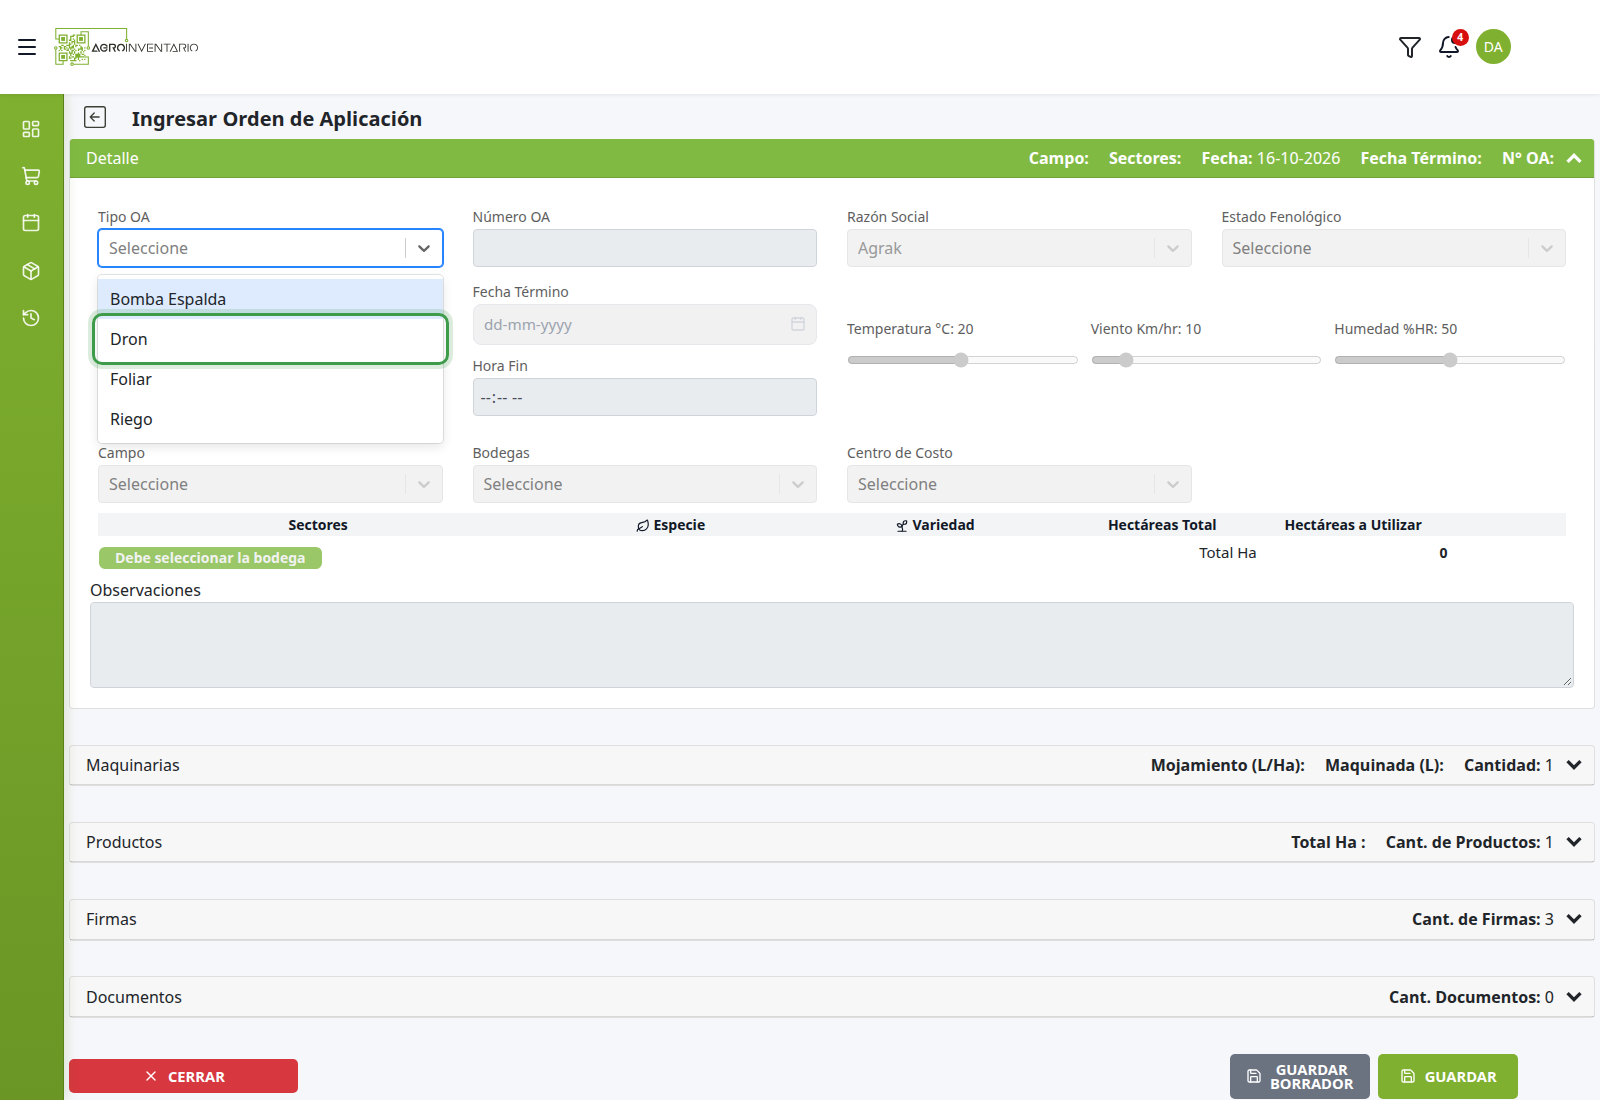Open the calendar sidebar icon

[x=31, y=223]
